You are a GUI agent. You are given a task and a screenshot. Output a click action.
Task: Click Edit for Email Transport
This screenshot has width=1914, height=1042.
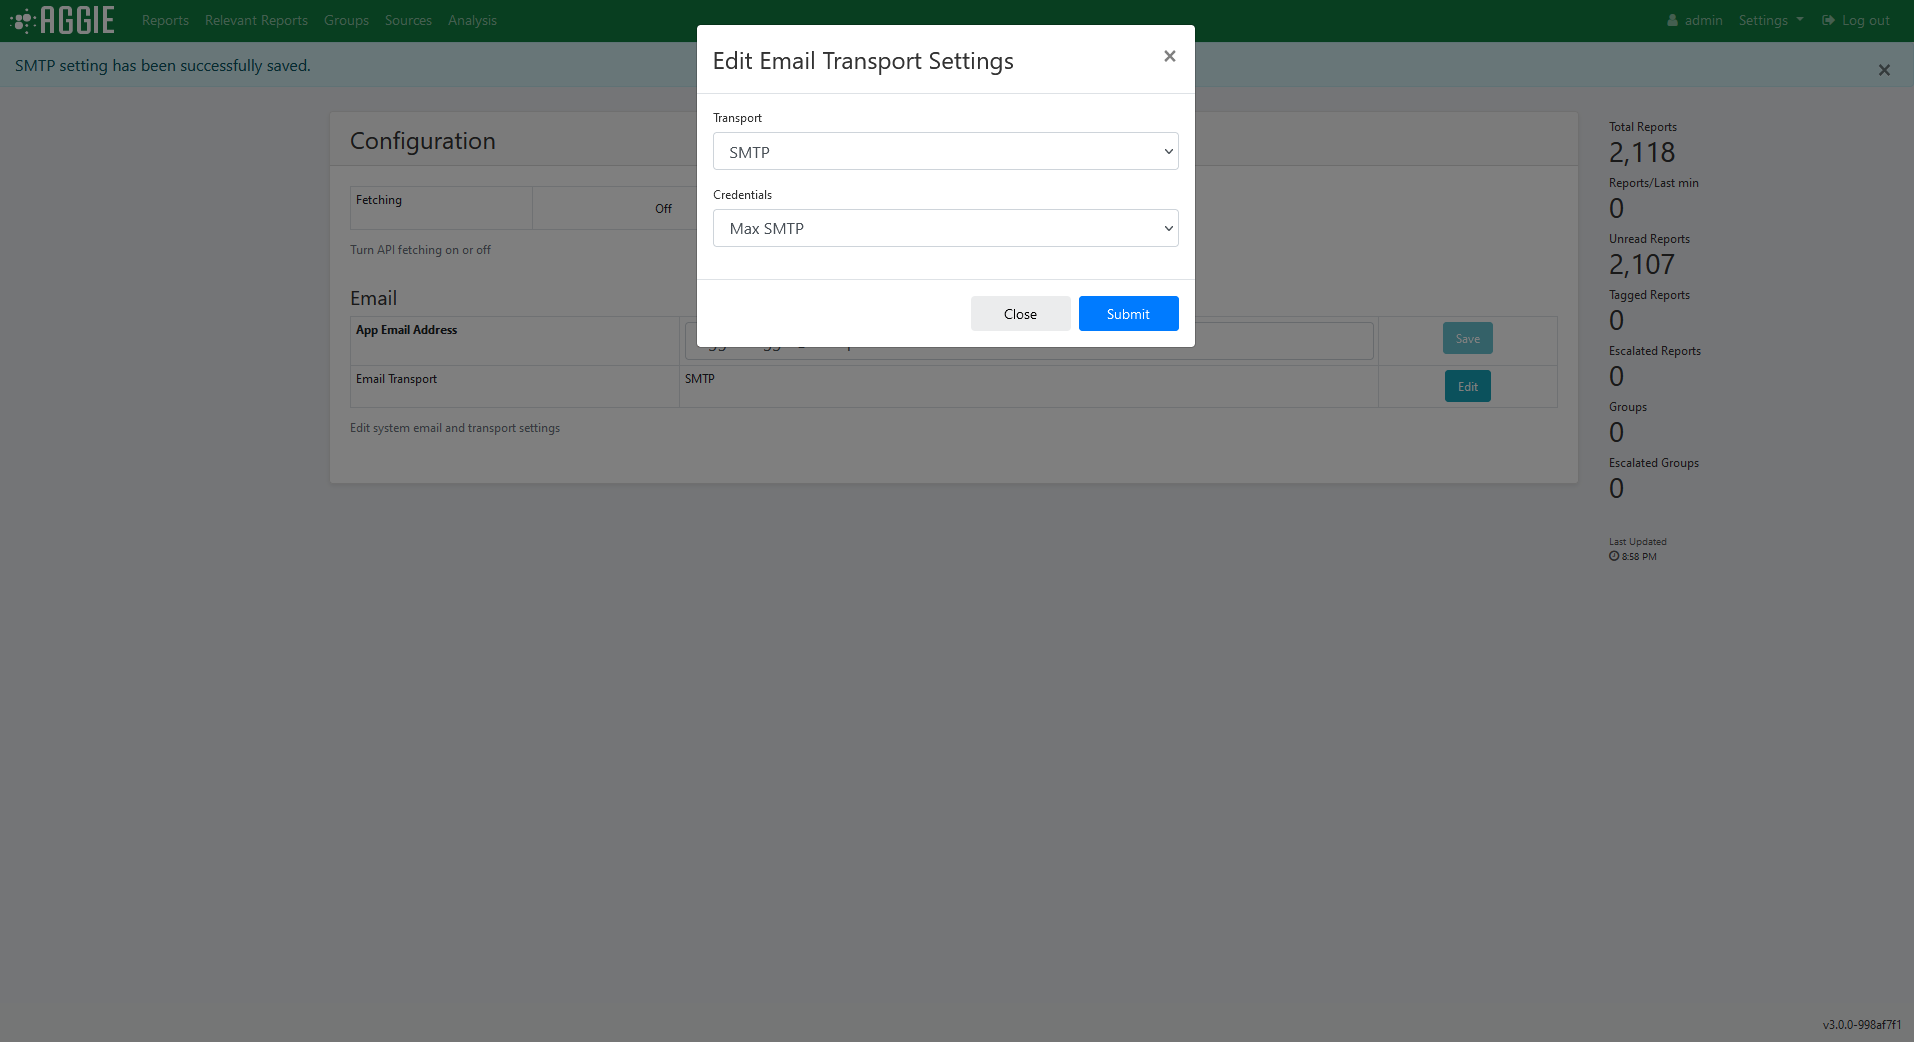pos(1467,386)
